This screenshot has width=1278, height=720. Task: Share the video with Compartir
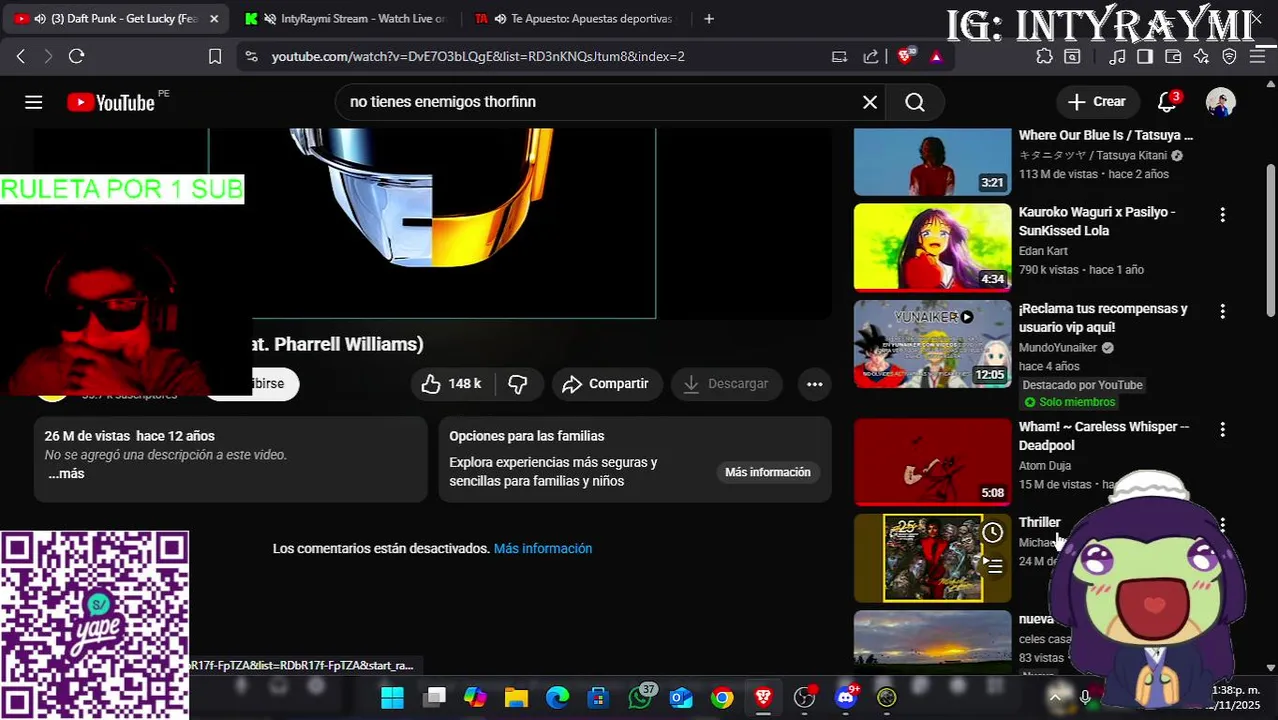(x=606, y=384)
